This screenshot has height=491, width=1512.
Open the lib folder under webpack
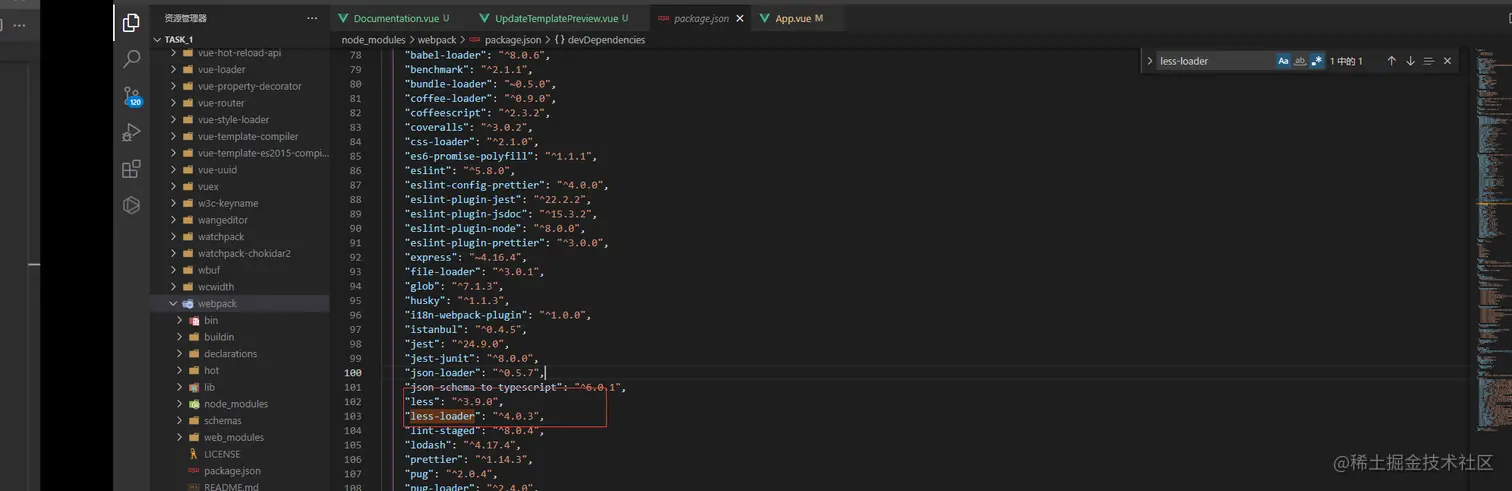(240, 387)
